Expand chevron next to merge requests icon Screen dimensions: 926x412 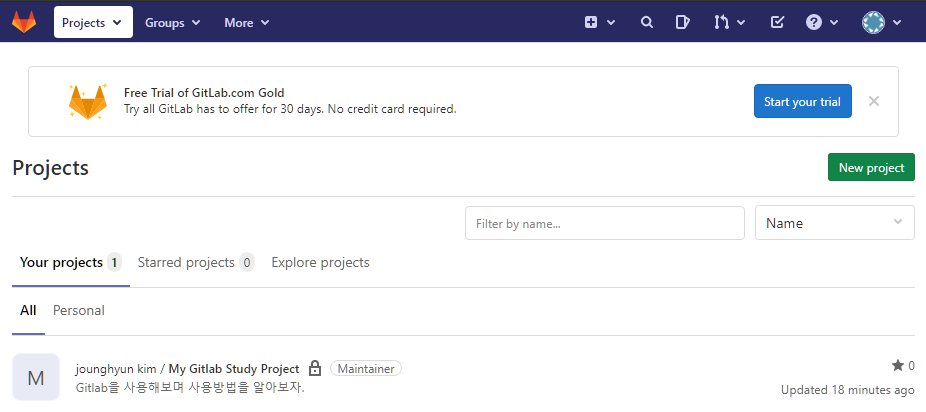click(x=741, y=22)
